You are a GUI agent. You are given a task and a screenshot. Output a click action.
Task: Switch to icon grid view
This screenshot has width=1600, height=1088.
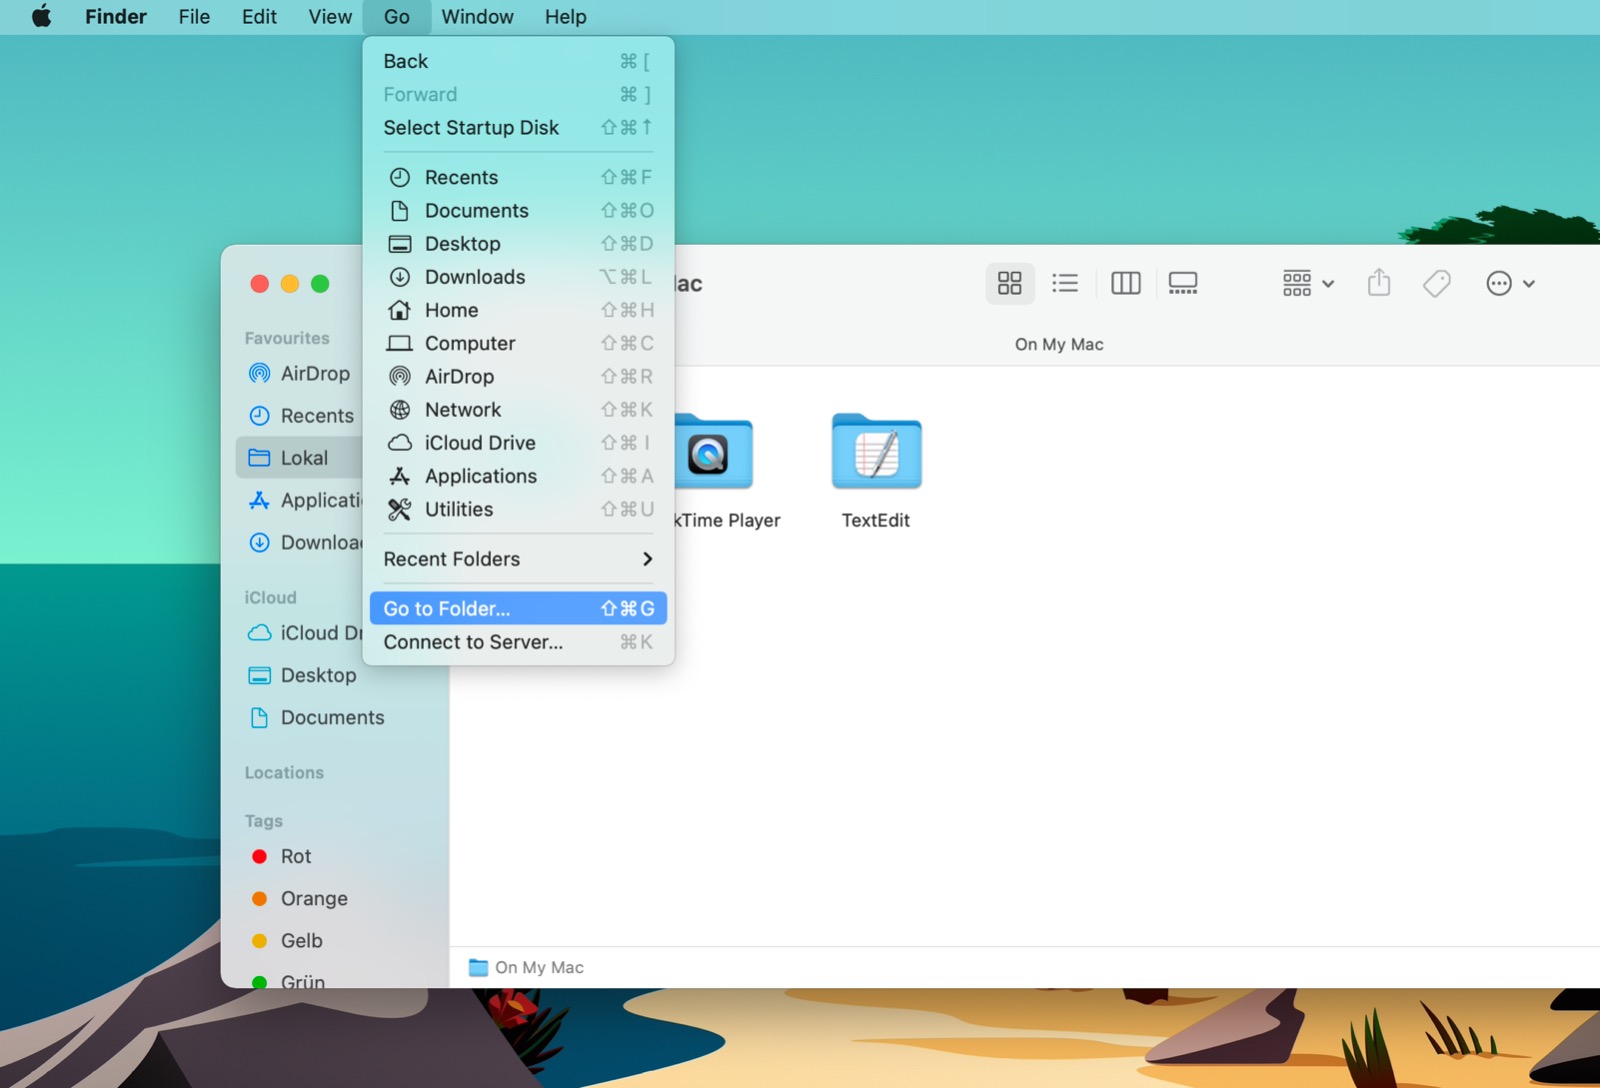tap(1009, 283)
